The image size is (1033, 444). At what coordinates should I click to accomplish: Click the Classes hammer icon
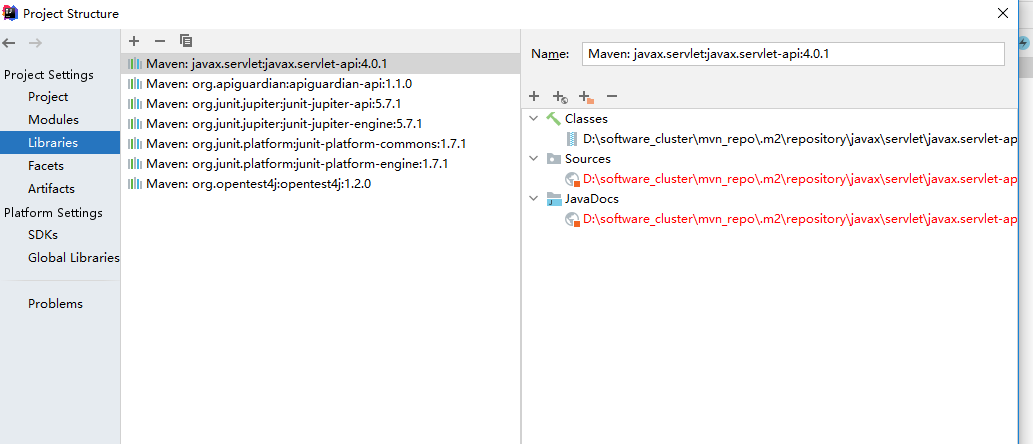coord(552,119)
